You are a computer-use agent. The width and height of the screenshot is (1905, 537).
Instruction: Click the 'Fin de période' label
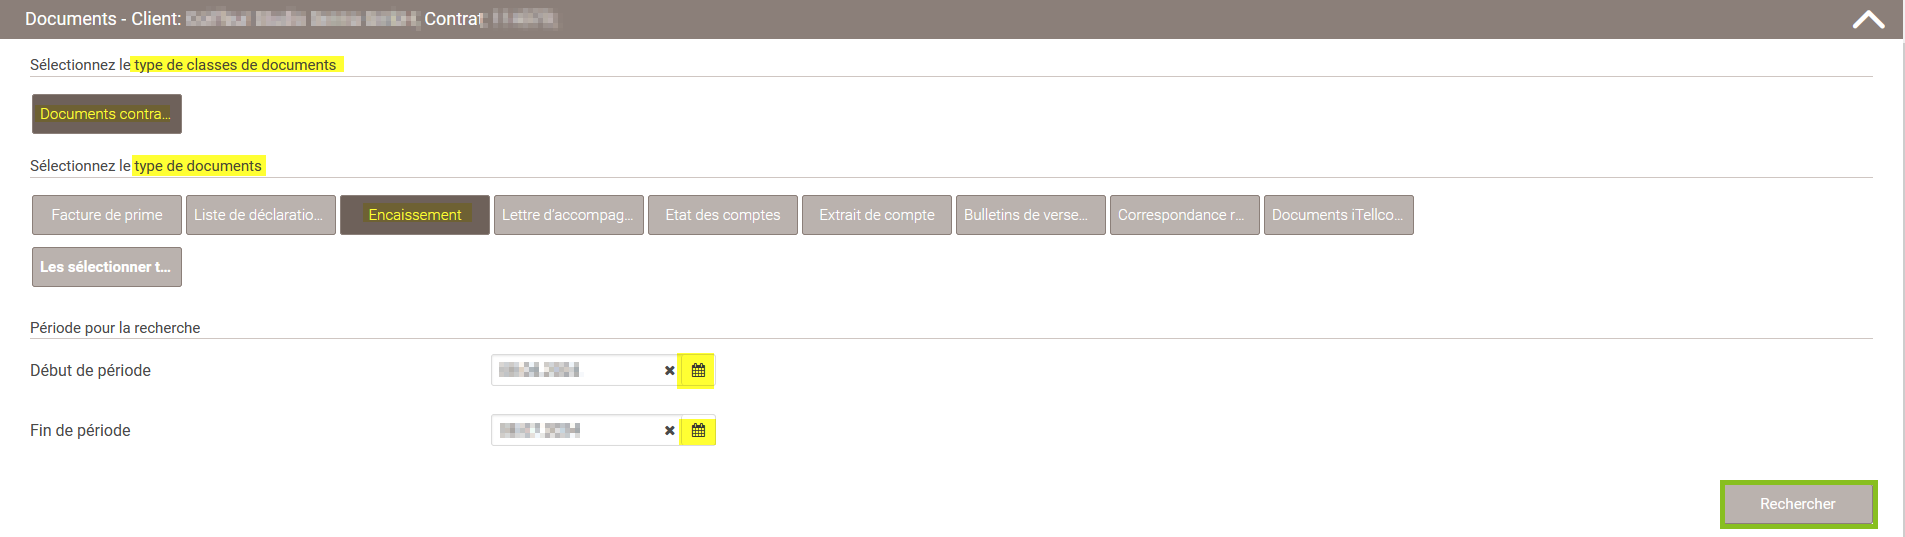point(80,430)
